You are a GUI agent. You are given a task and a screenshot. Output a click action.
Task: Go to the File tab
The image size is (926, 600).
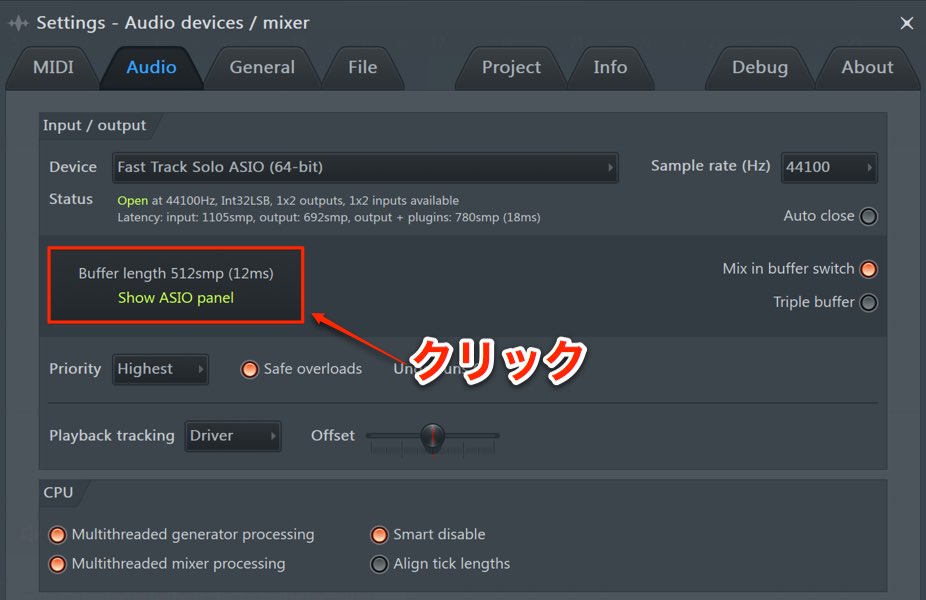point(363,67)
